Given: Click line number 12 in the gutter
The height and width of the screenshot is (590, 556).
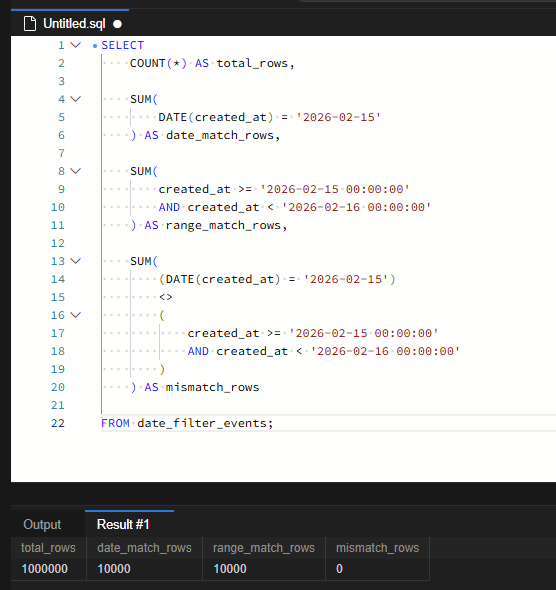Looking at the screenshot, I should (x=58, y=243).
